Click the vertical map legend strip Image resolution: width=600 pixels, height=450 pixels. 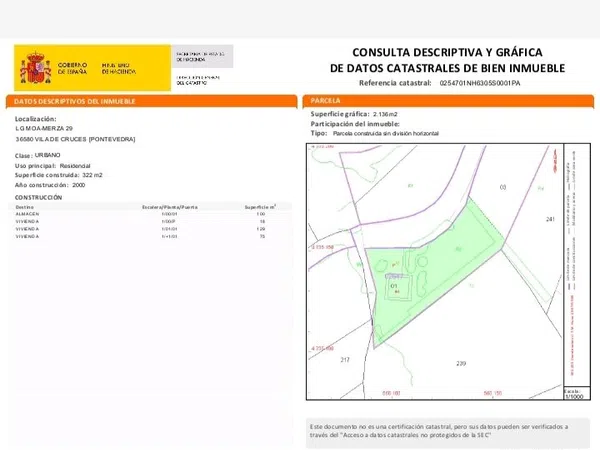pos(577,265)
